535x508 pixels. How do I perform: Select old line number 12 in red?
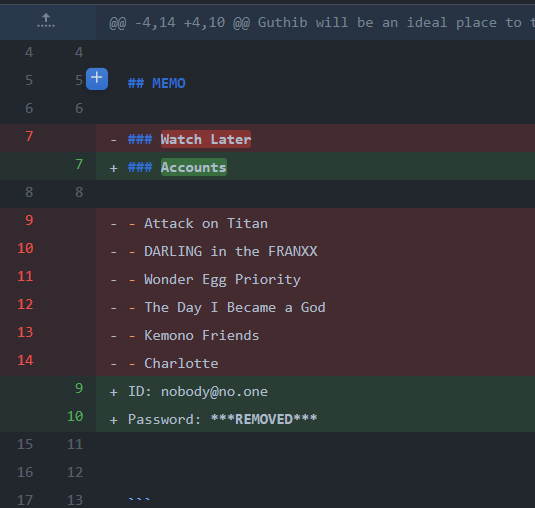point(25,304)
